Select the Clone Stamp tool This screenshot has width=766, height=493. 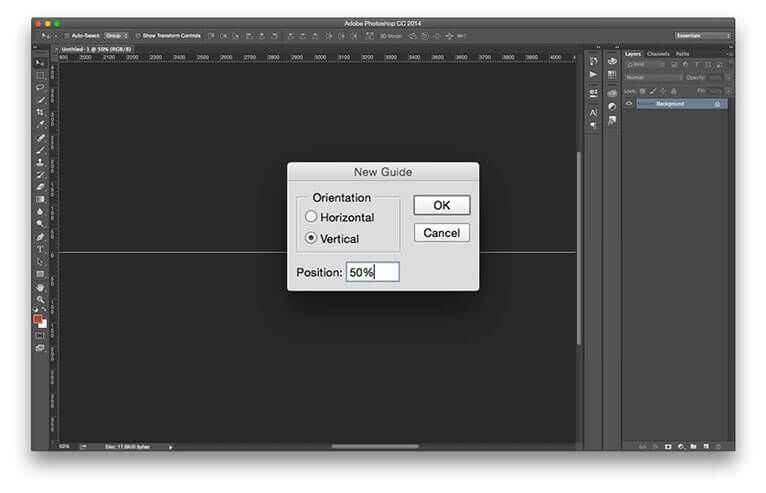(x=40, y=162)
